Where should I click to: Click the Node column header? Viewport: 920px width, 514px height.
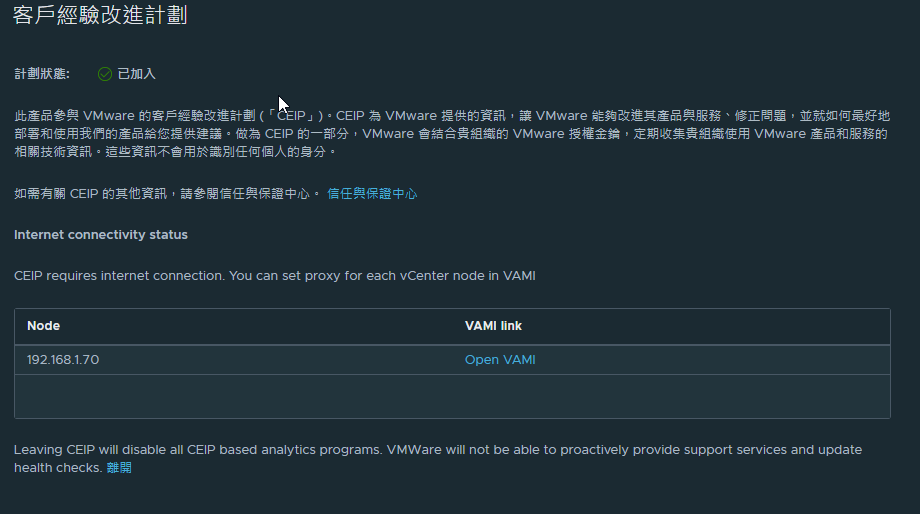point(43,326)
